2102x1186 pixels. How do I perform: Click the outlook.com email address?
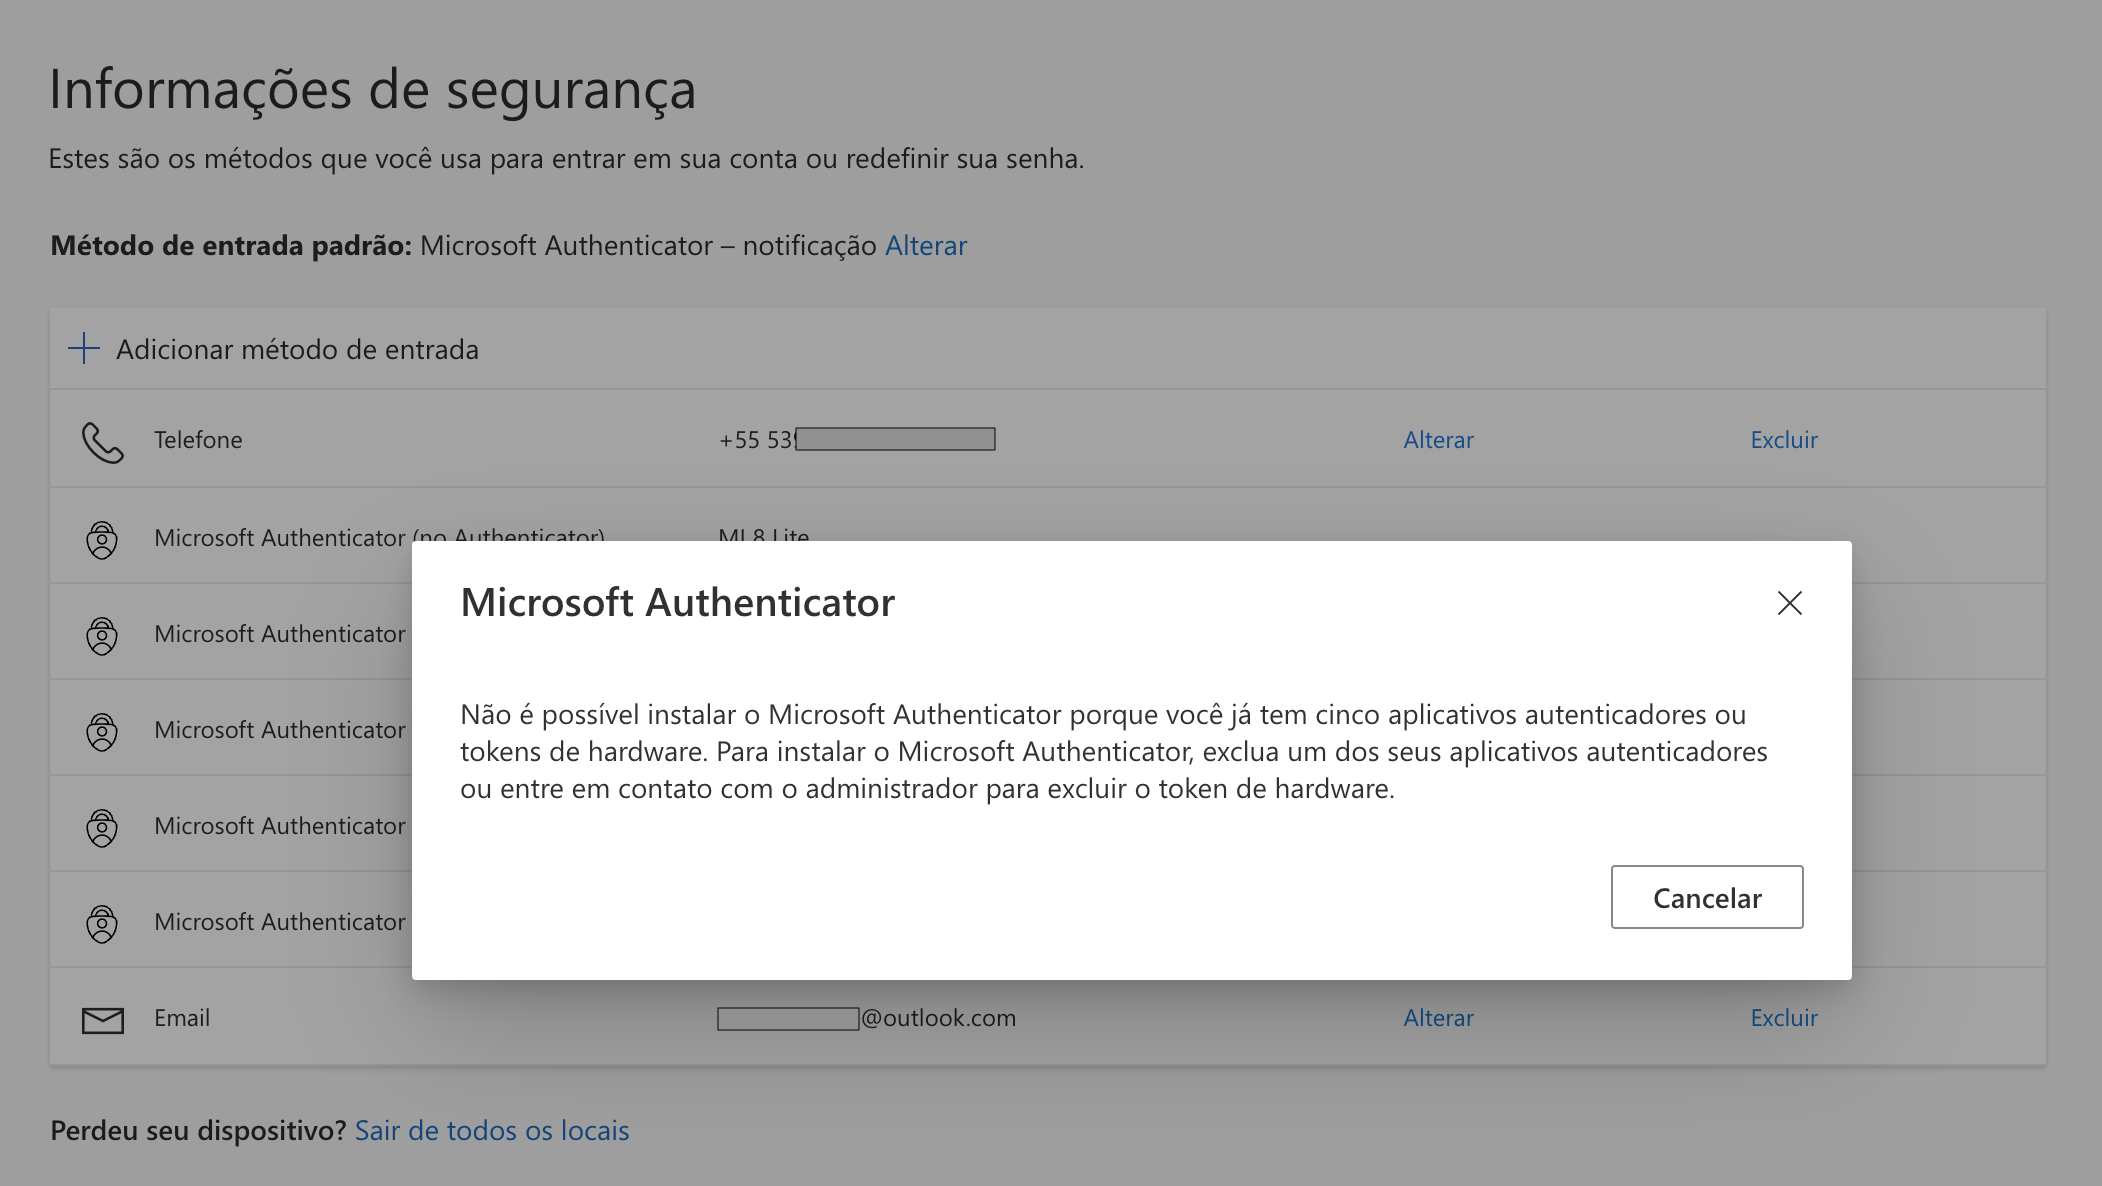point(866,1018)
